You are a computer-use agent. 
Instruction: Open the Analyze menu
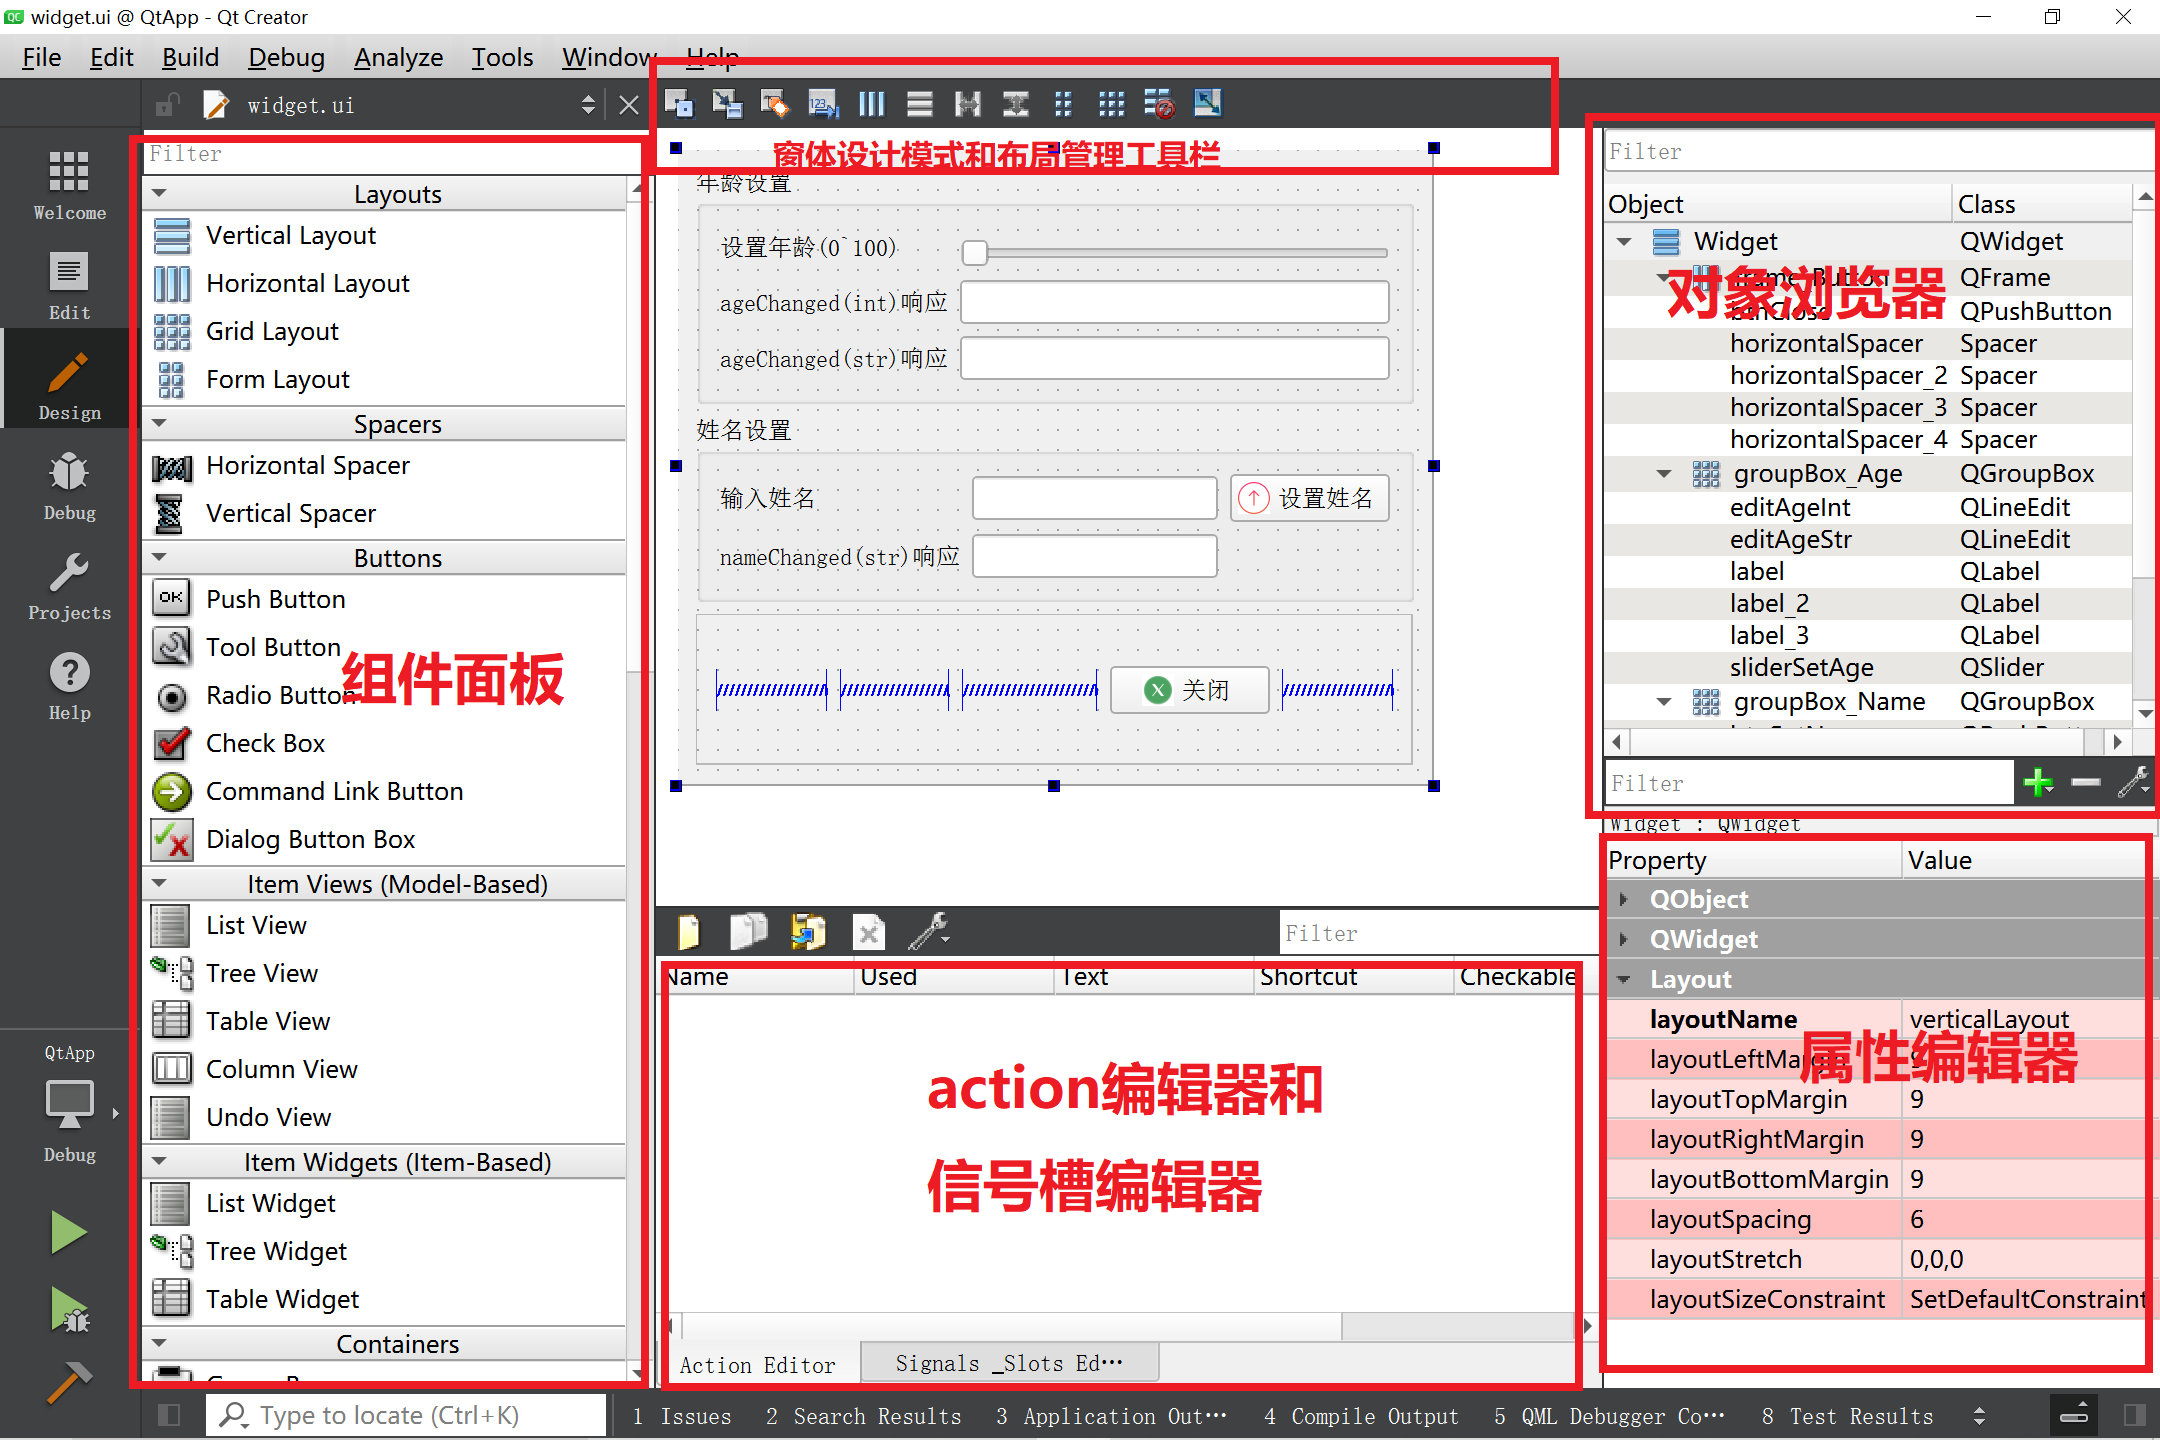coord(398,57)
